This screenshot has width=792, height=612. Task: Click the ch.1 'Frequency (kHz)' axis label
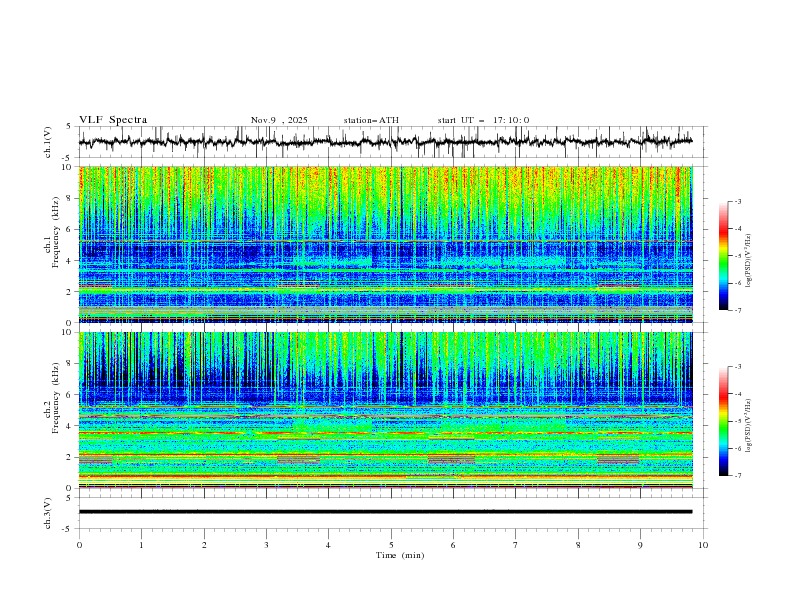pyautogui.click(x=56, y=233)
